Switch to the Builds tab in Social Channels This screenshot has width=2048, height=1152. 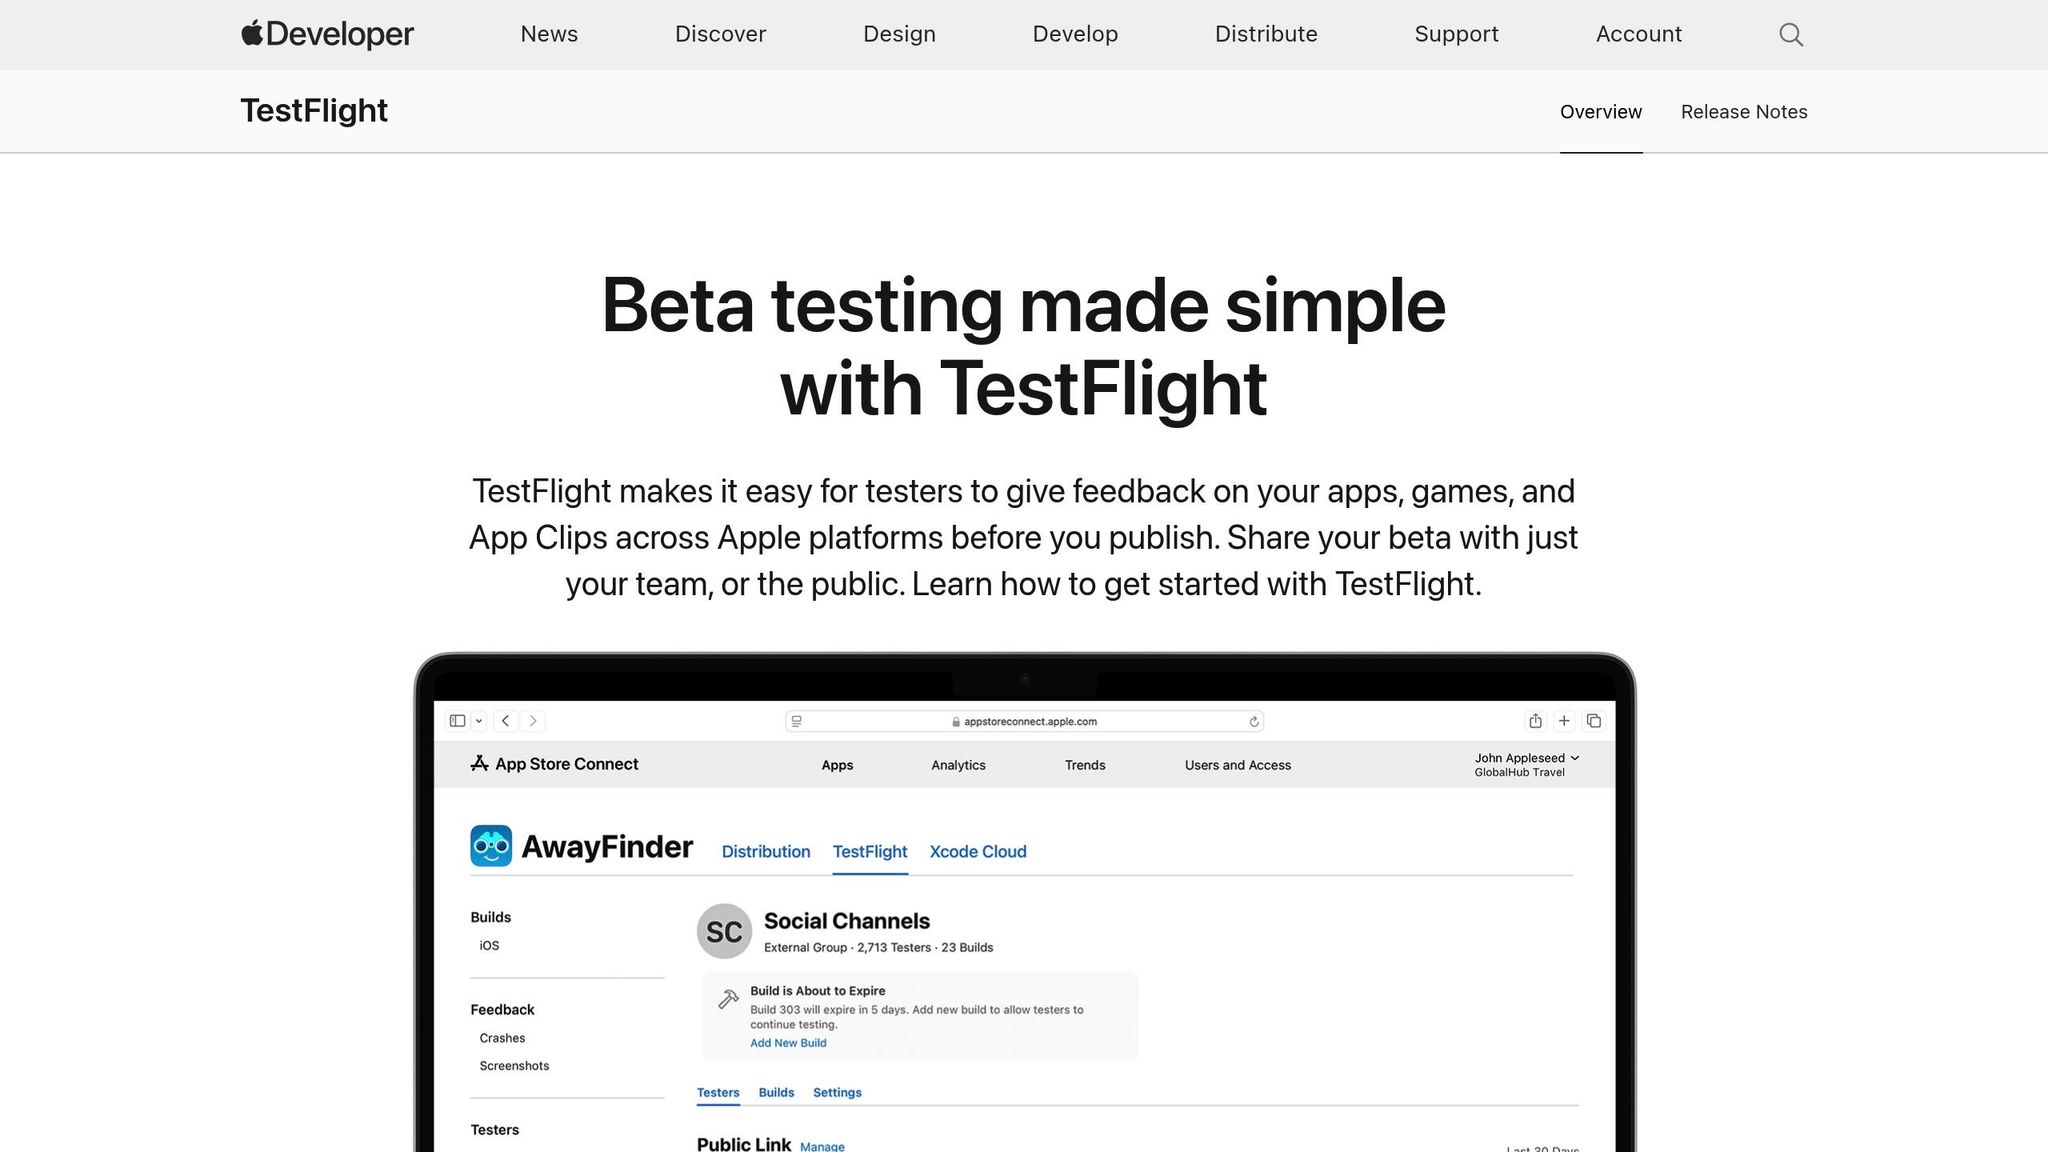(x=776, y=1093)
